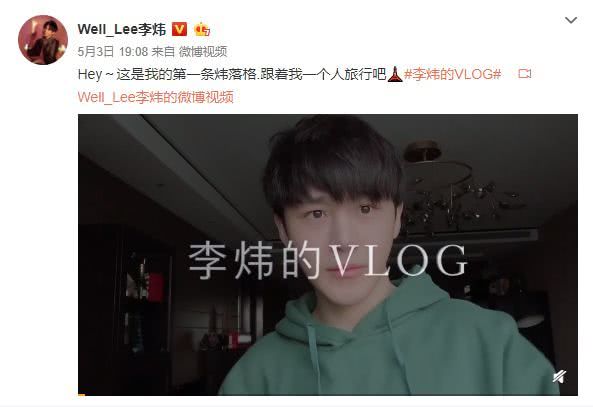The height and width of the screenshot is (407, 593).
Task: Click the 微博视频 source link
Action: point(203,51)
